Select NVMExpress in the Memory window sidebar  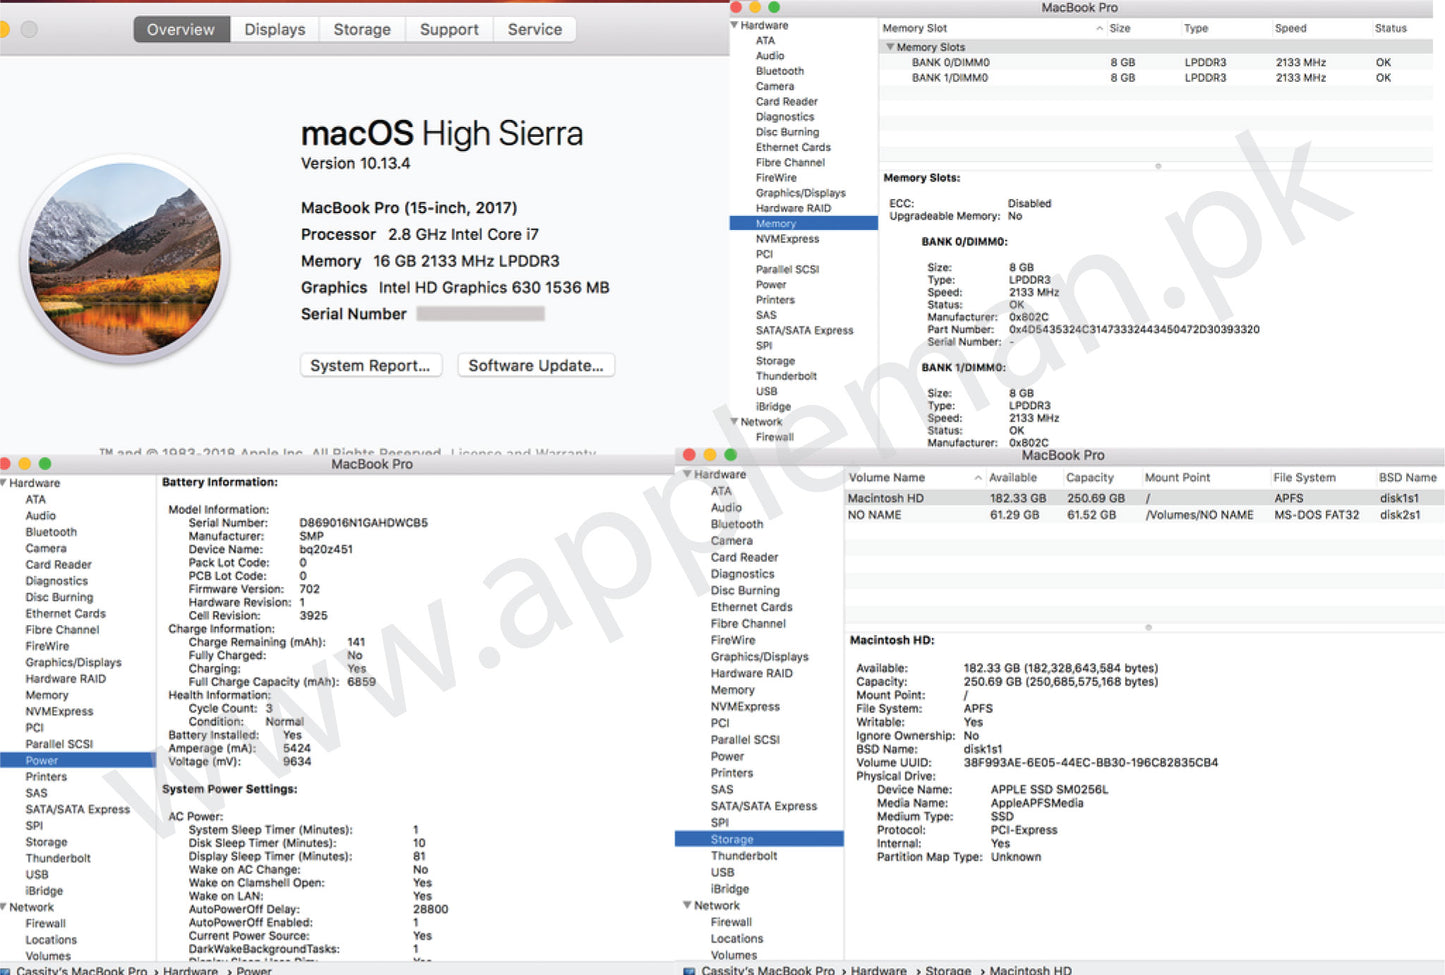point(787,239)
